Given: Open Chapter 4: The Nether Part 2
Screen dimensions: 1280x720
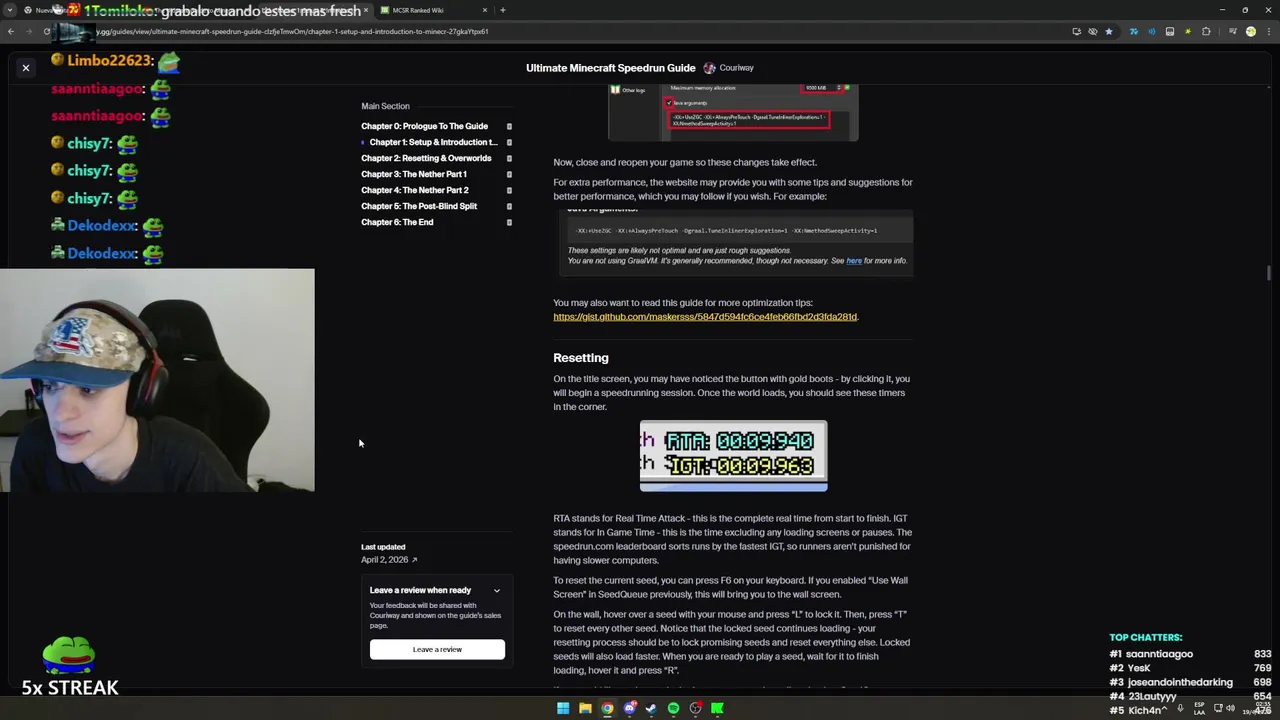Looking at the screenshot, I should click(x=415, y=190).
